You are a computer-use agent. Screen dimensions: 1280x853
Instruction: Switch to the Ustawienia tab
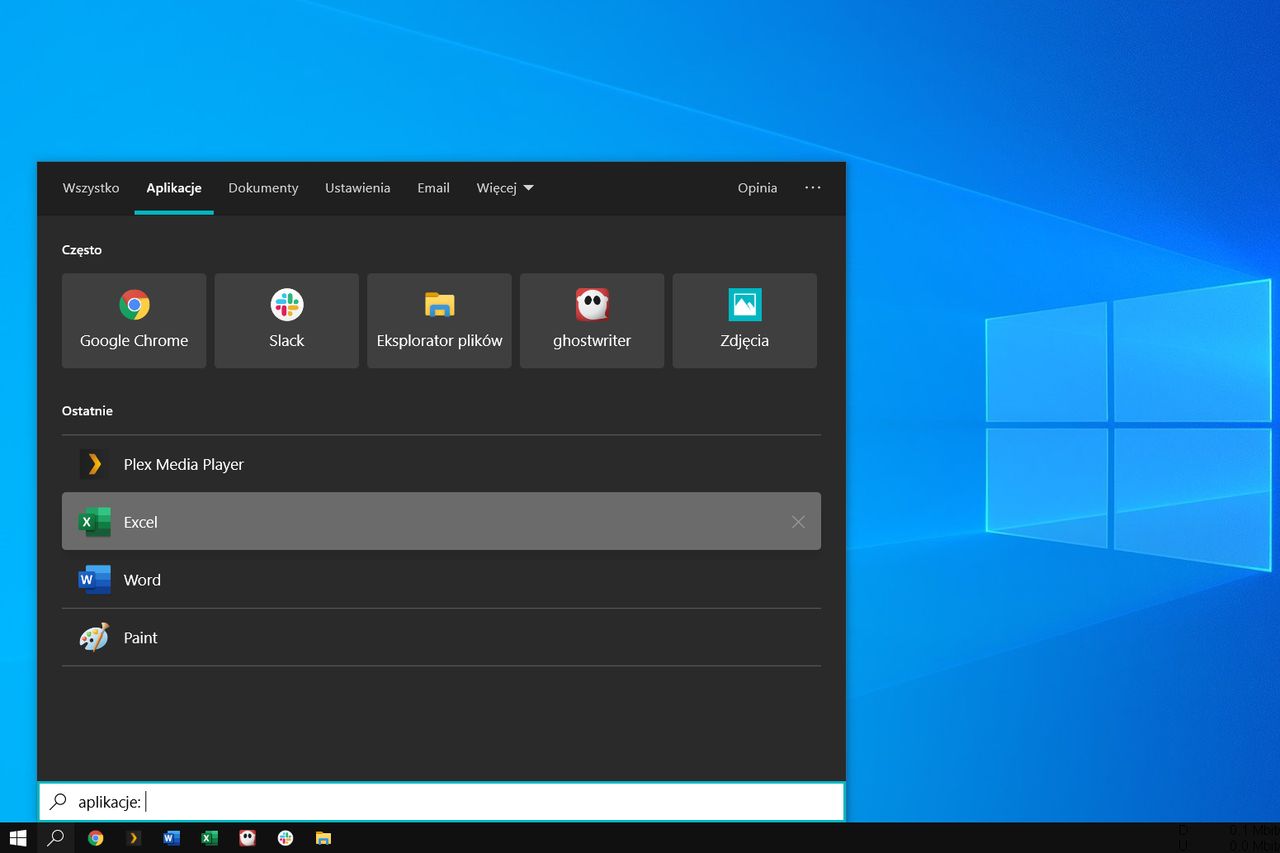(x=357, y=188)
